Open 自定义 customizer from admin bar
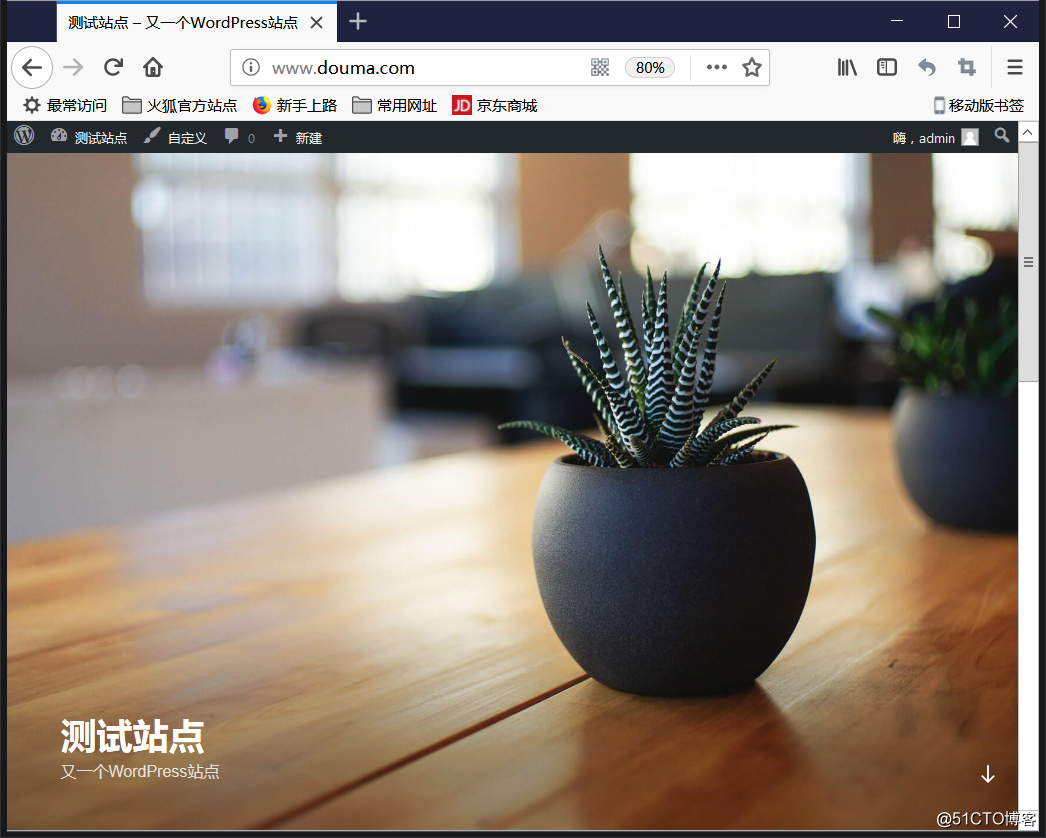 (175, 137)
